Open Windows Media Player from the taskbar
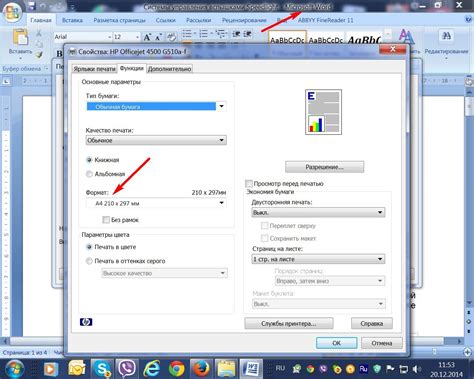This screenshot has height=379, width=474. [51, 369]
